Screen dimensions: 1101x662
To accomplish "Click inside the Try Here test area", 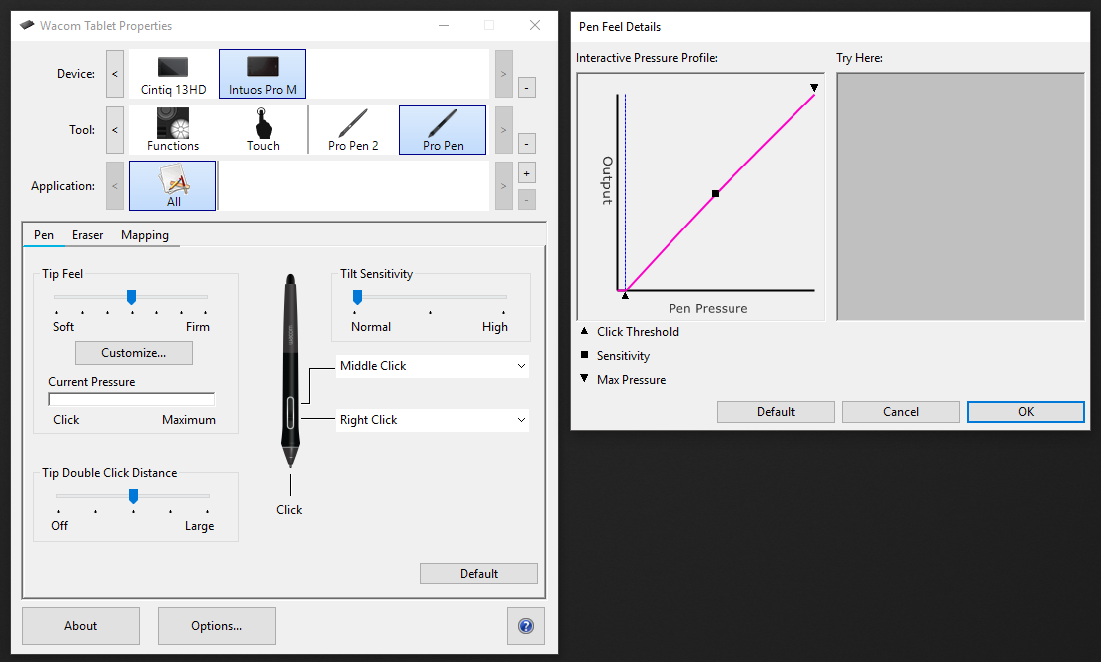I will pyautogui.click(x=961, y=197).
